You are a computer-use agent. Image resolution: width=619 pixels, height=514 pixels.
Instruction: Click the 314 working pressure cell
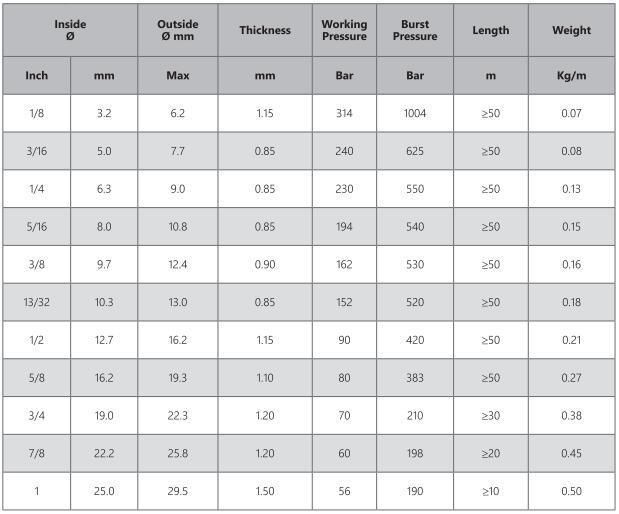click(x=344, y=113)
